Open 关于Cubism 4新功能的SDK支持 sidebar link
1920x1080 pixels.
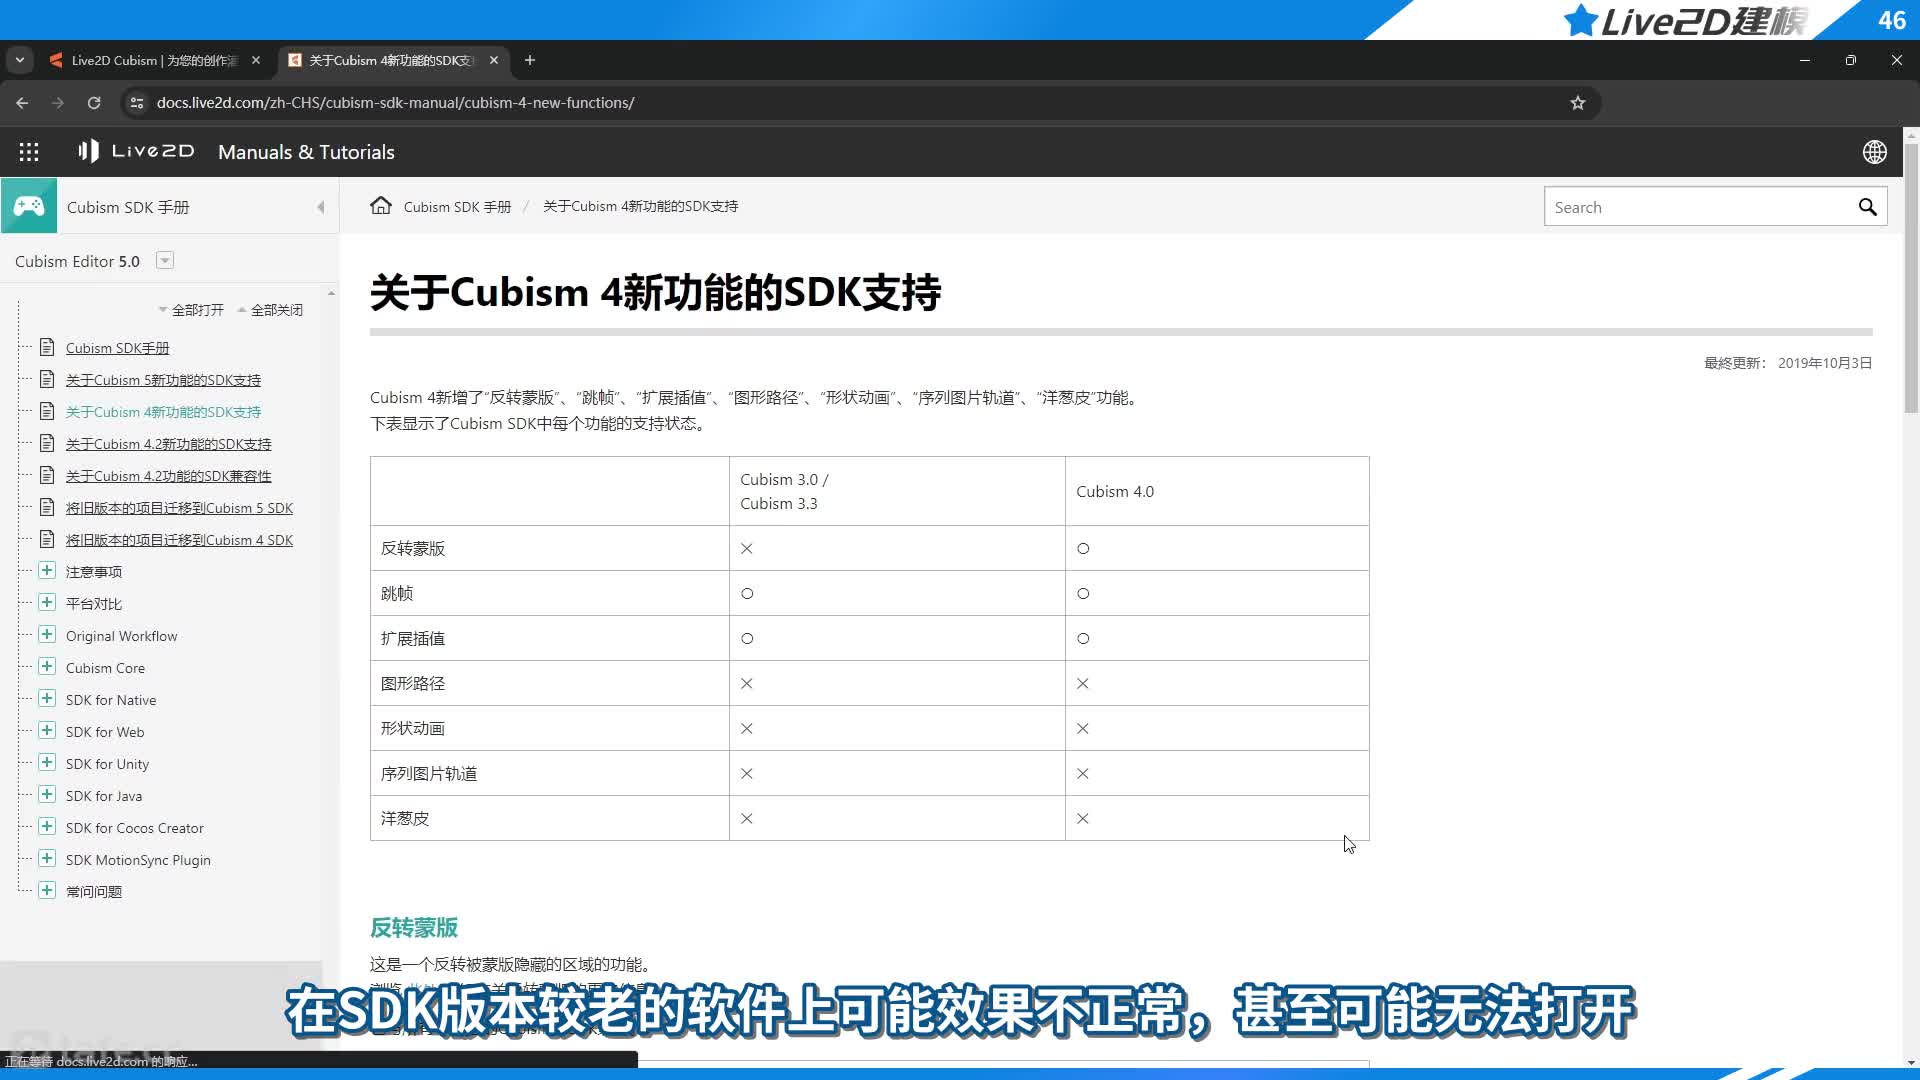[x=163, y=412]
